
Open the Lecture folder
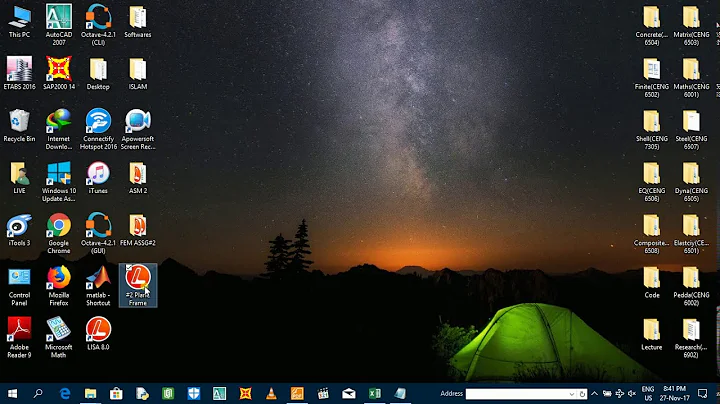point(652,334)
